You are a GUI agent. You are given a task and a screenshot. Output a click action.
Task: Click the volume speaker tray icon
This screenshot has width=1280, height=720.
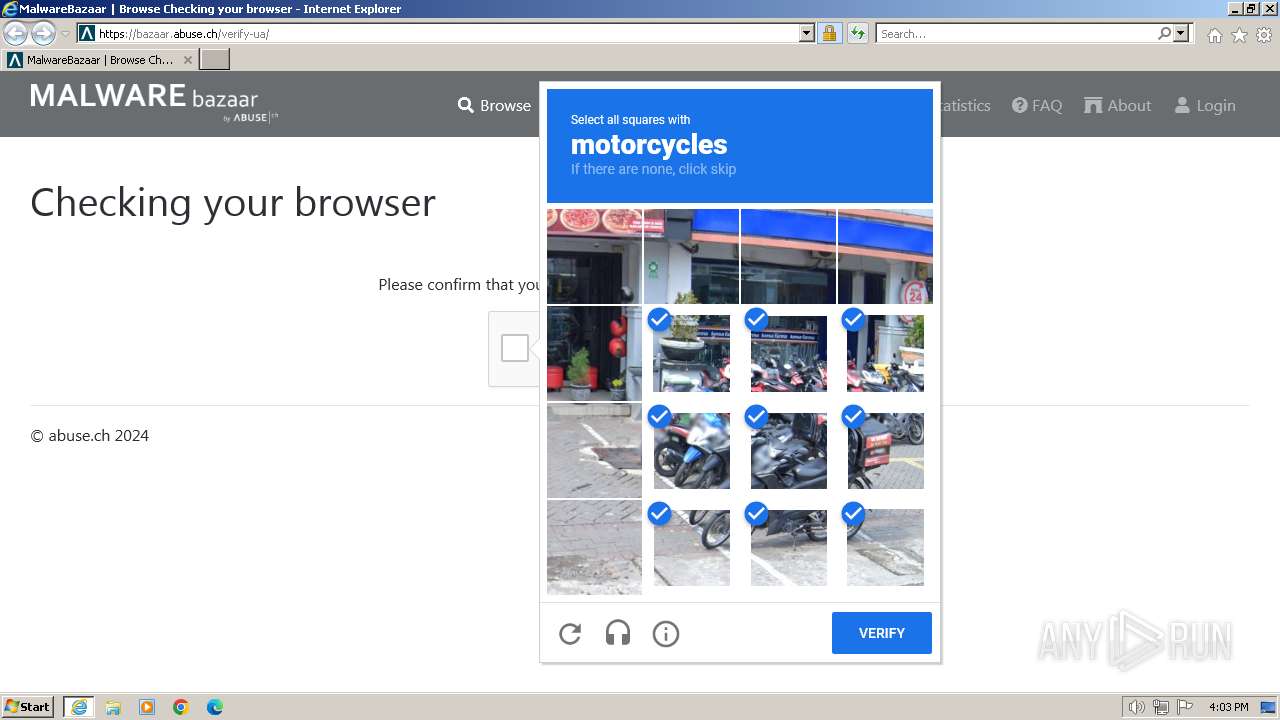click(x=1136, y=707)
